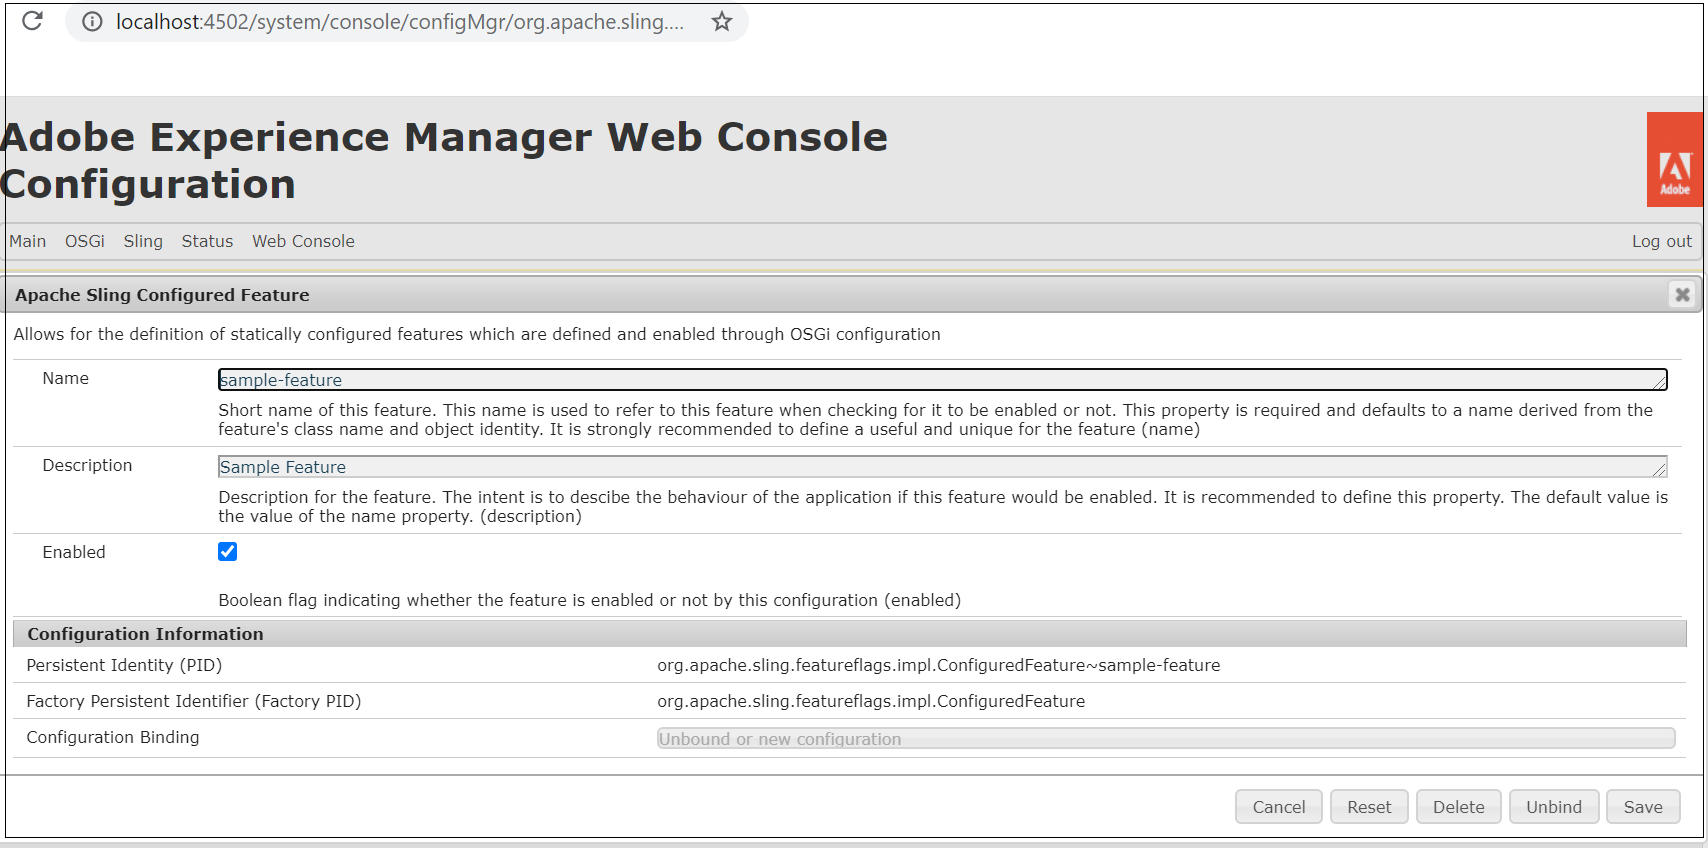Click the Configuration Binding label
The width and height of the screenshot is (1708, 848).
point(113,737)
